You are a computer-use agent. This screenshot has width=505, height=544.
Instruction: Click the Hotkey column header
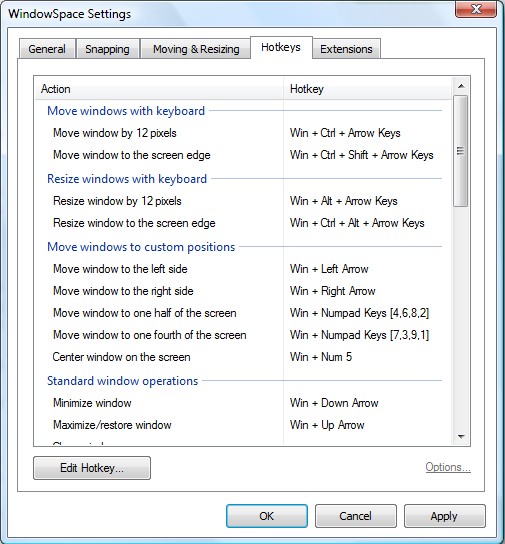click(x=367, y=89)
